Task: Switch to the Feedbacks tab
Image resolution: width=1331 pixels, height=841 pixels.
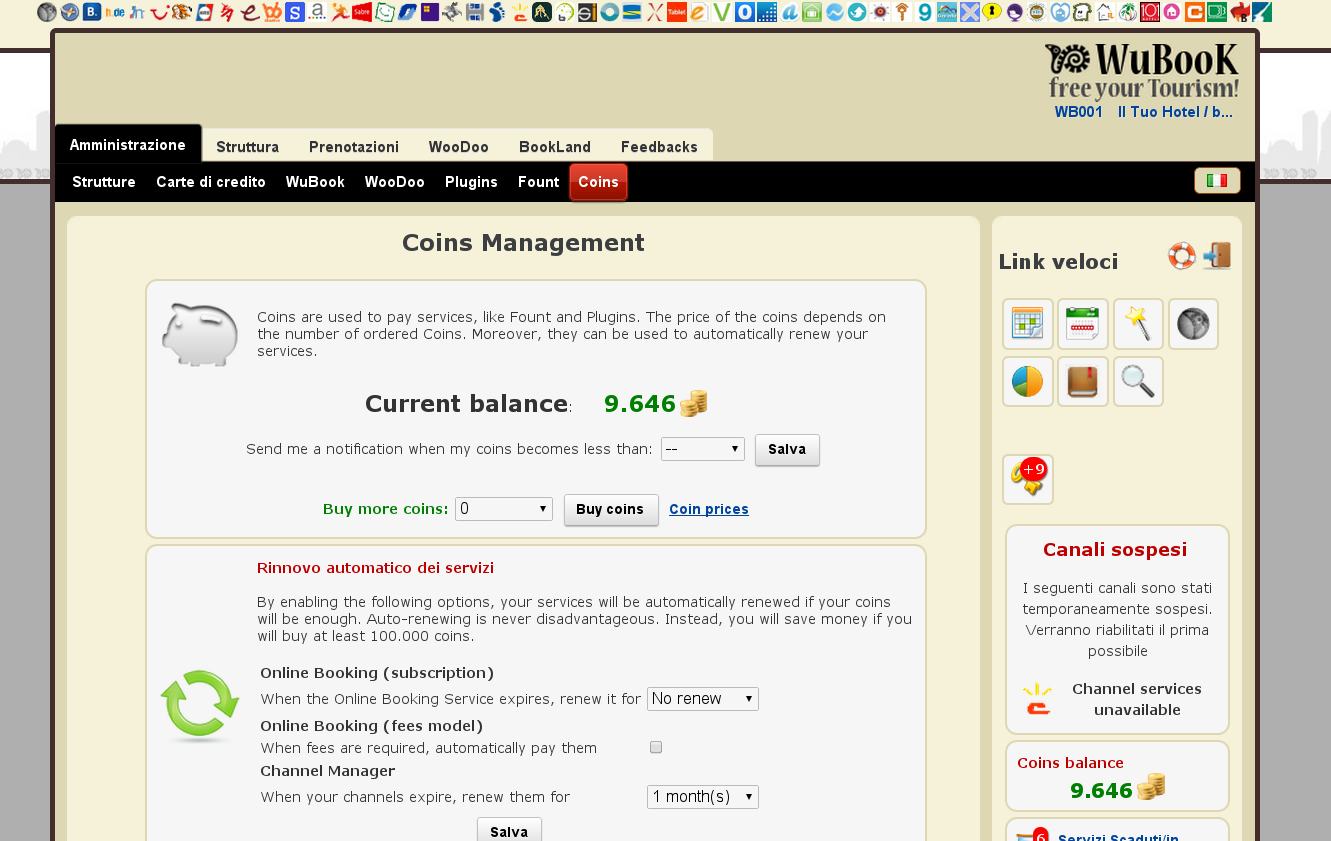Action: pyautogui.click(x=659, y=147)
